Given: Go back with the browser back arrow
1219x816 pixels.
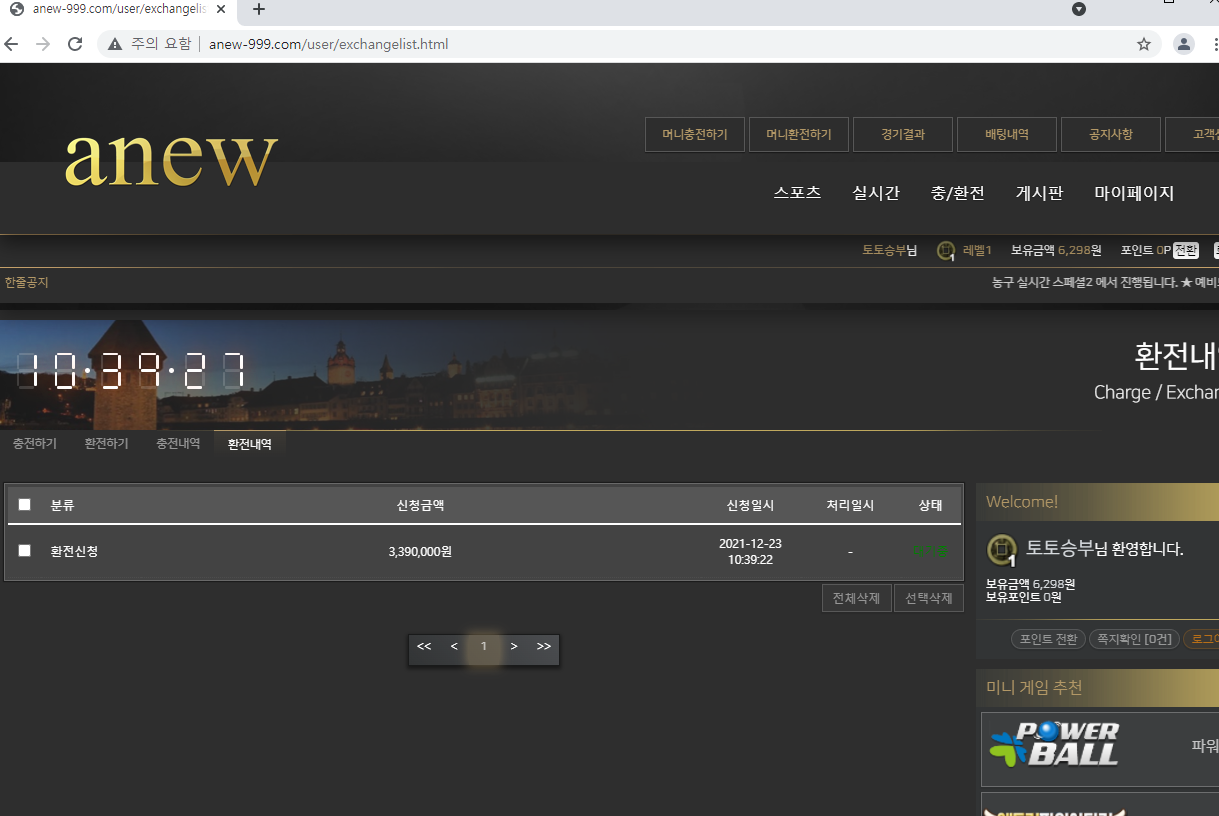Looking at the screenshot, I should pos(12,44).
